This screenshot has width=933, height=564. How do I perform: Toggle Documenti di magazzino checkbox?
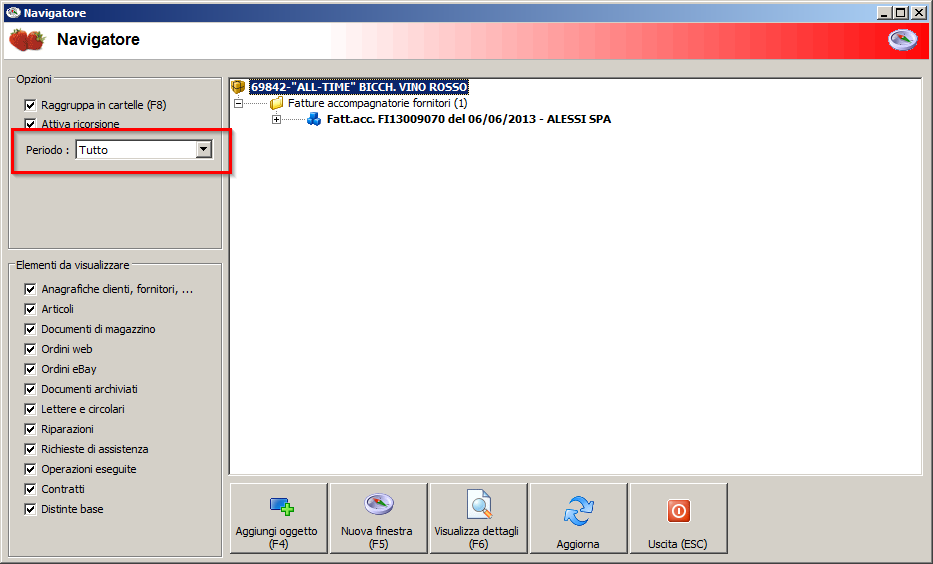point(30,329)
